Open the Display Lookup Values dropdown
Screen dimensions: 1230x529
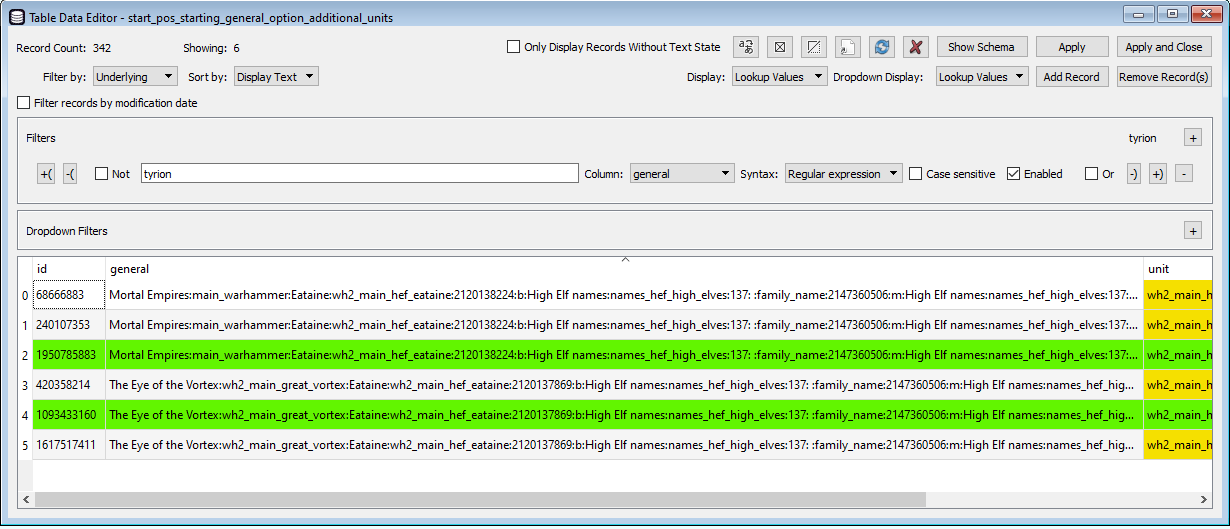pyautogui.click(x=779, y=77)
